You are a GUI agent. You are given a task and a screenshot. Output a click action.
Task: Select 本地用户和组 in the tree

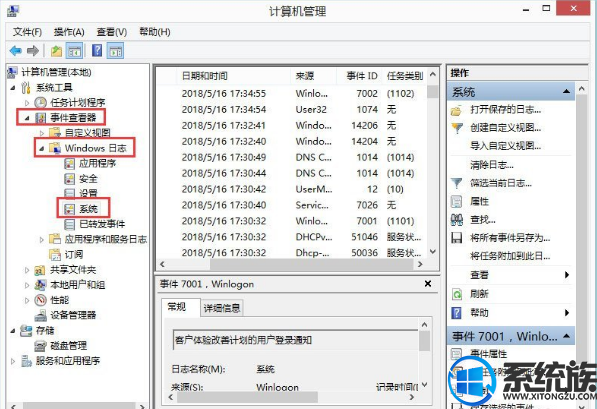click(x=77, y=285)
